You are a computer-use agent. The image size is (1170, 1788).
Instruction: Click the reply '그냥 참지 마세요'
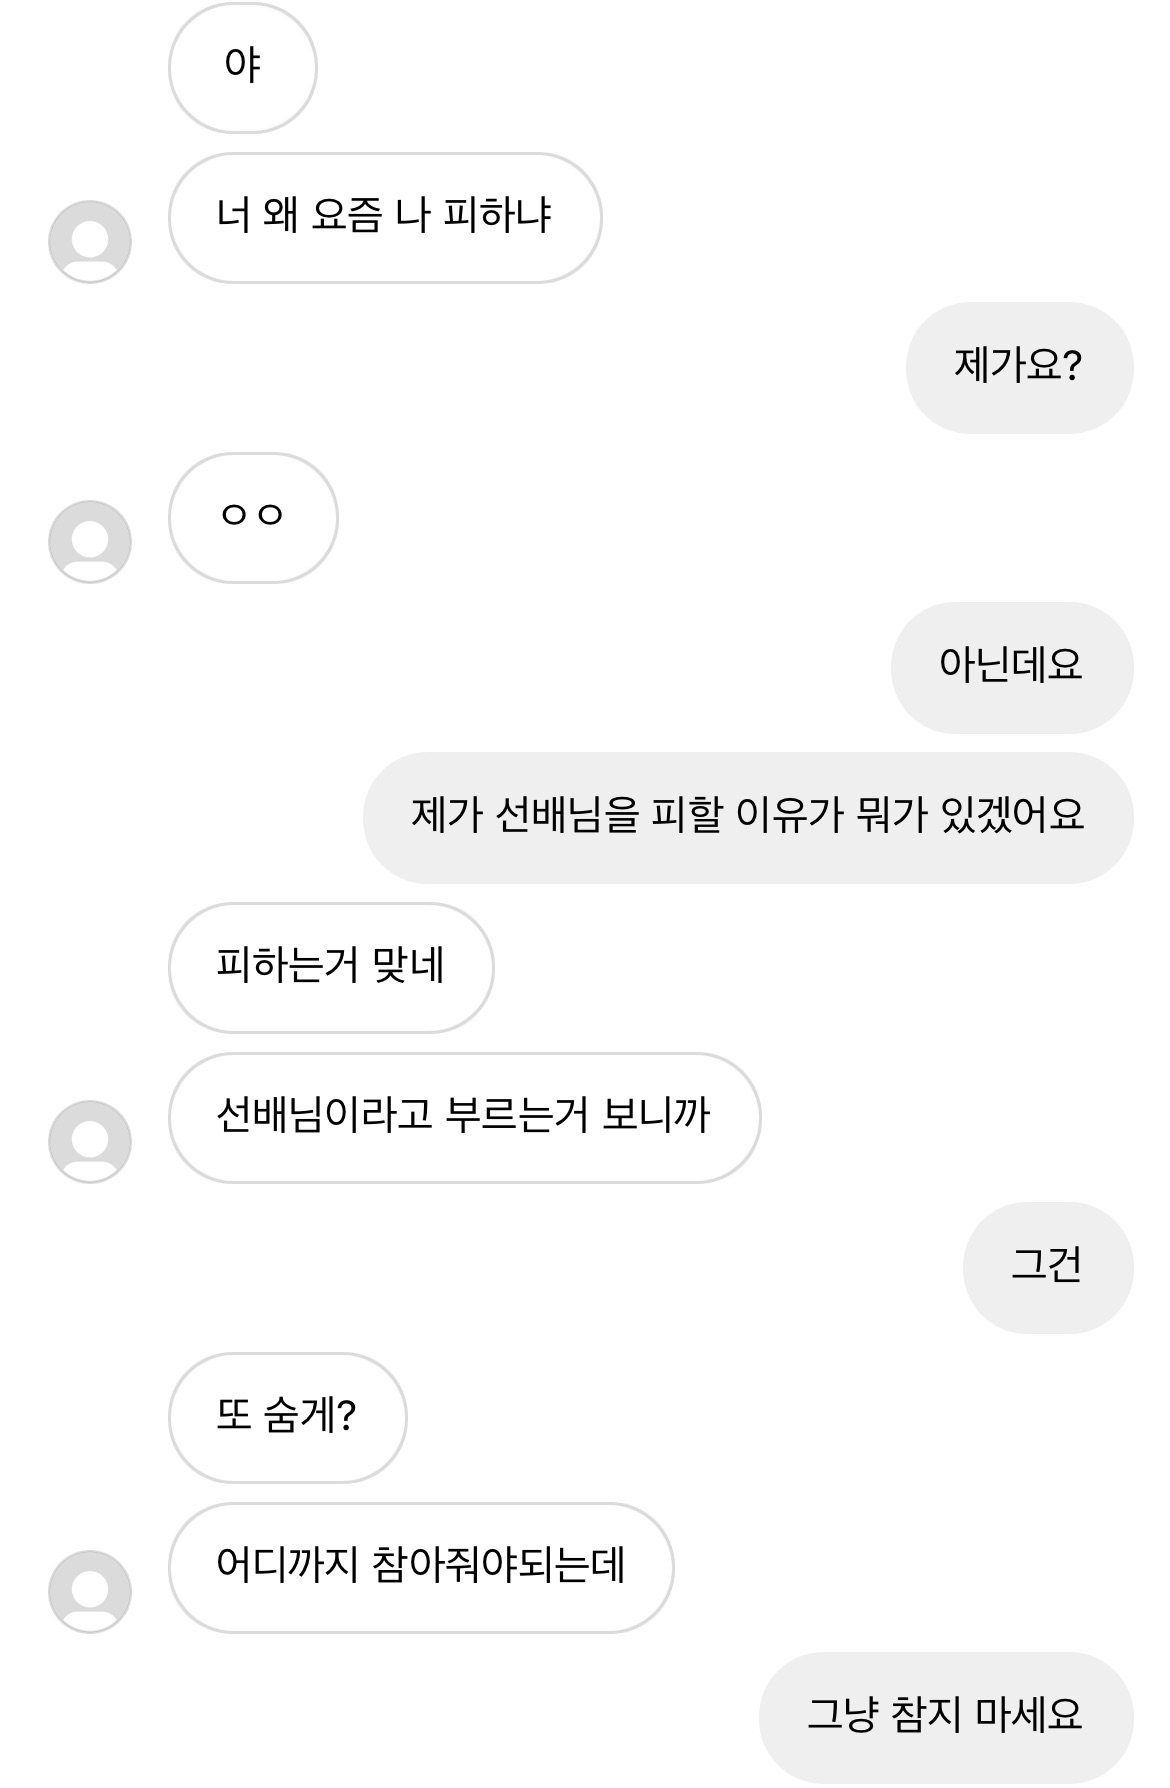click(x=945, y=1717)
